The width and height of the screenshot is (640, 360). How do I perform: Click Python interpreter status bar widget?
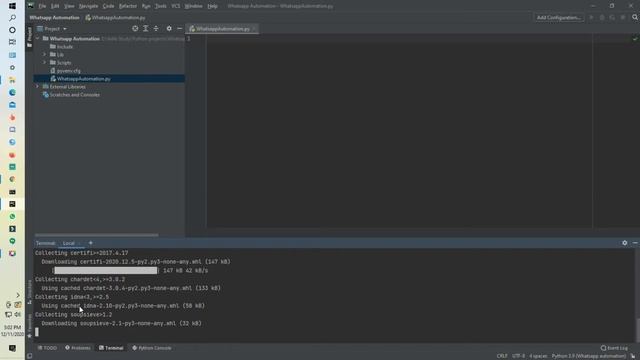pos(589,356)
